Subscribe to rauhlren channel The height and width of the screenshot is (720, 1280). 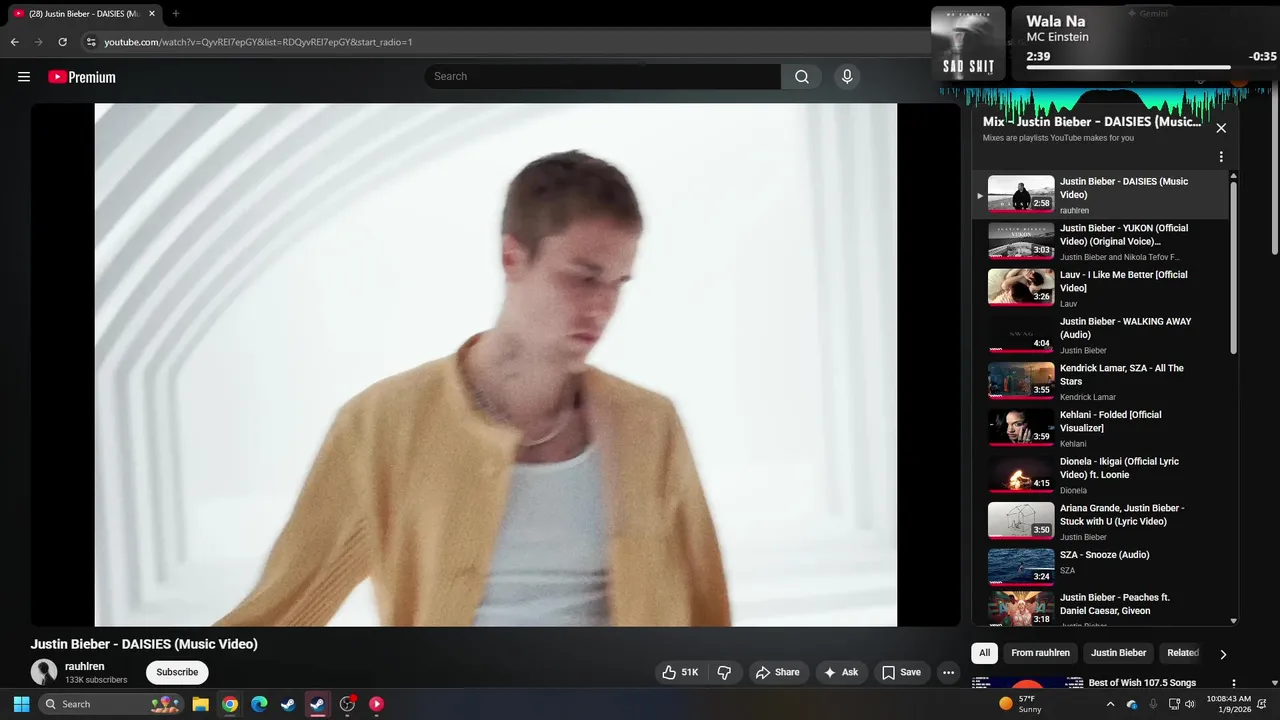[x=177, y=673]
